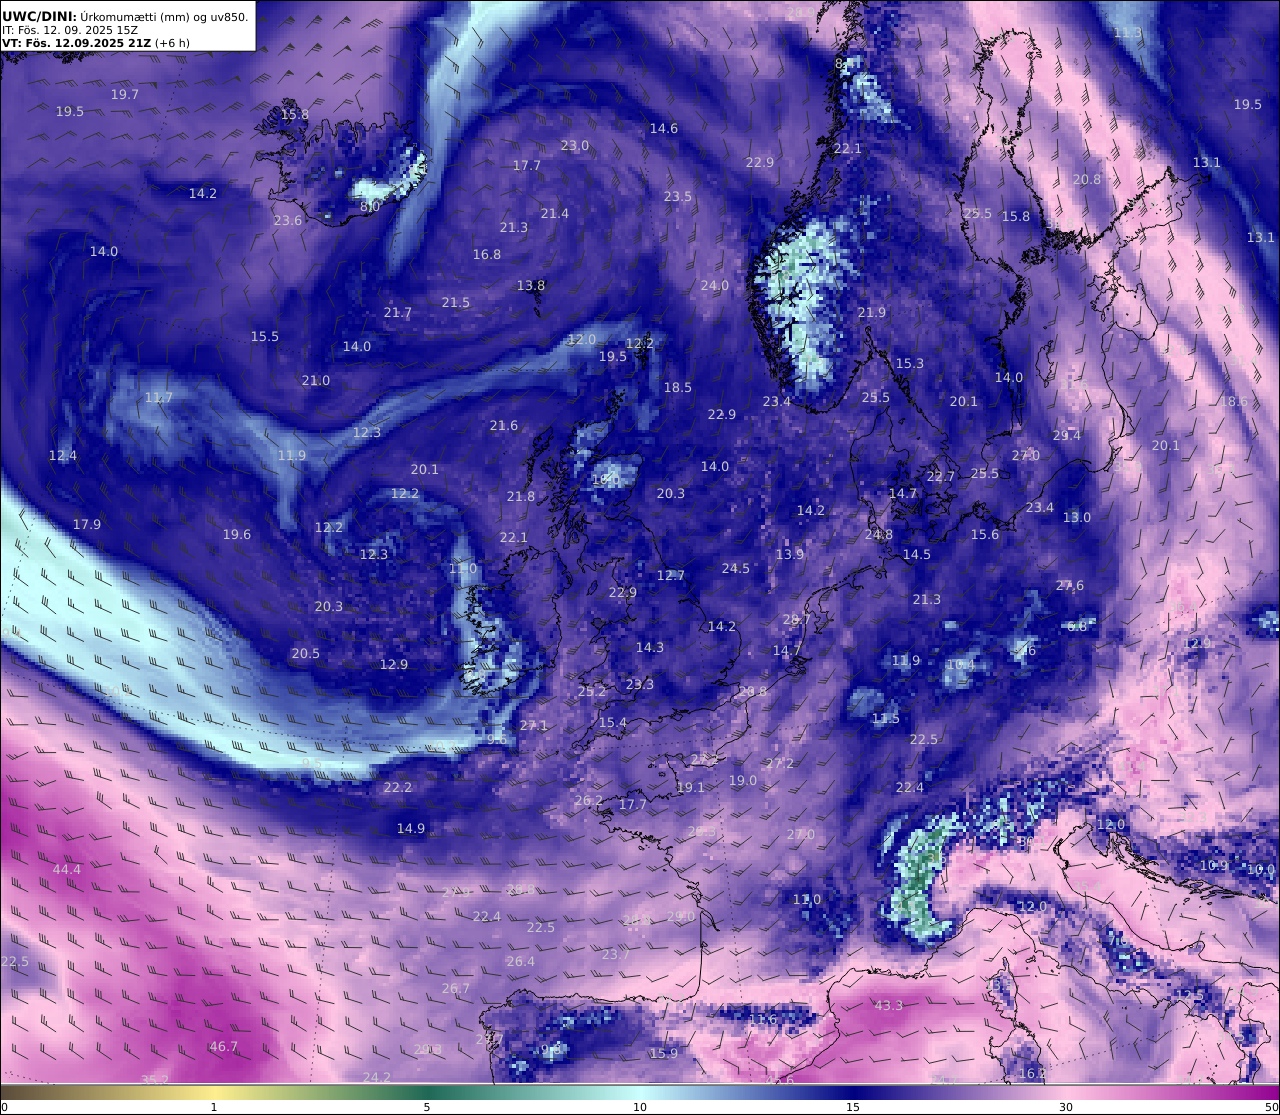The width and height of the screenshot is (1280, 1115).
Task: Click the 23.6 value label
Action: pos(288,220)
